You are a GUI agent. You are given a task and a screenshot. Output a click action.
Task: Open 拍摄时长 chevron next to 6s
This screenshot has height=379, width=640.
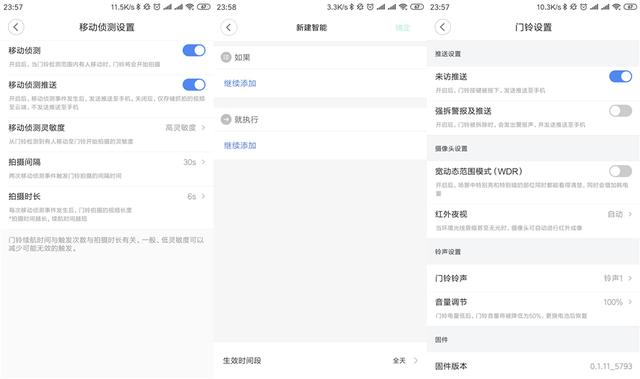203,196
